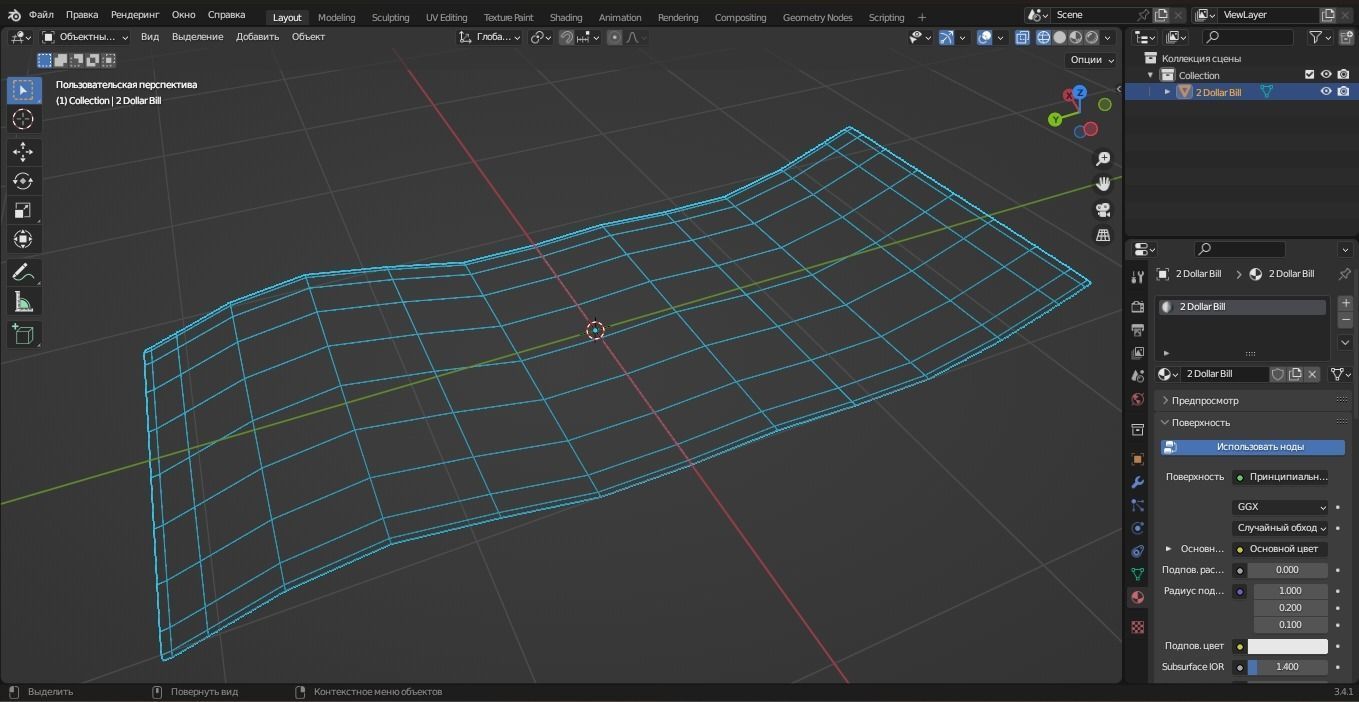Open the GGX distribution dropdown
The image size is (1359, 702).
pyautogui.click(x=1280, y=507)
